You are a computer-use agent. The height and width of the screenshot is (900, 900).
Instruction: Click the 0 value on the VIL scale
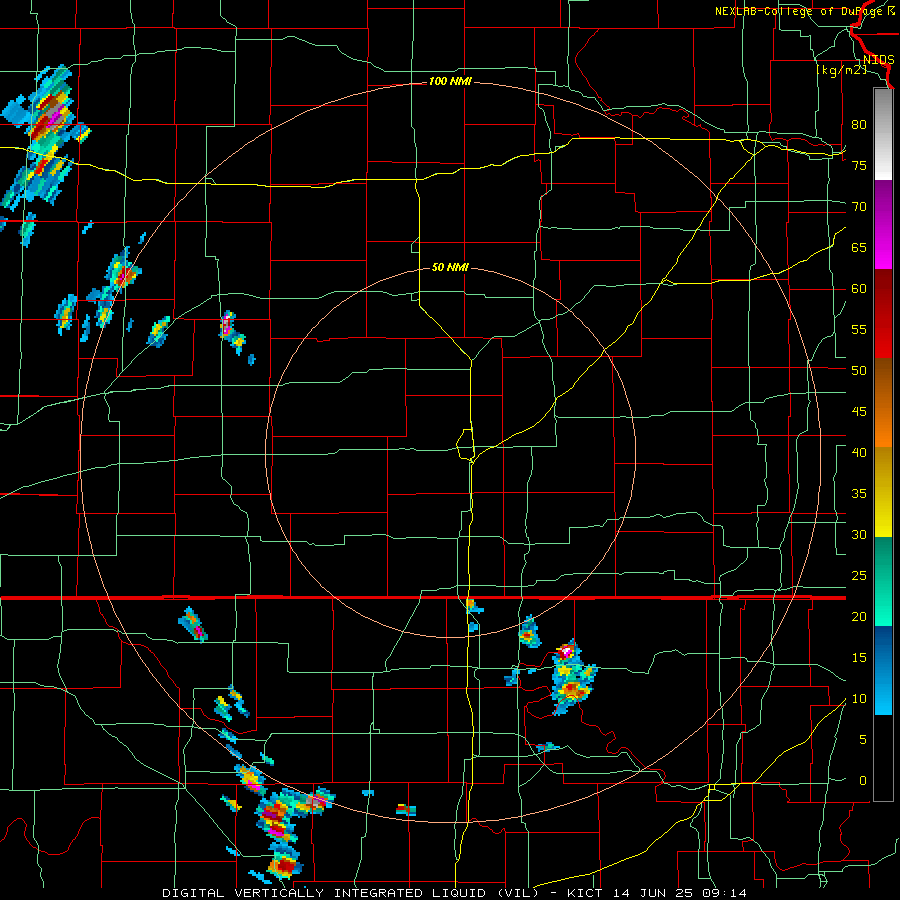[862, 781]
